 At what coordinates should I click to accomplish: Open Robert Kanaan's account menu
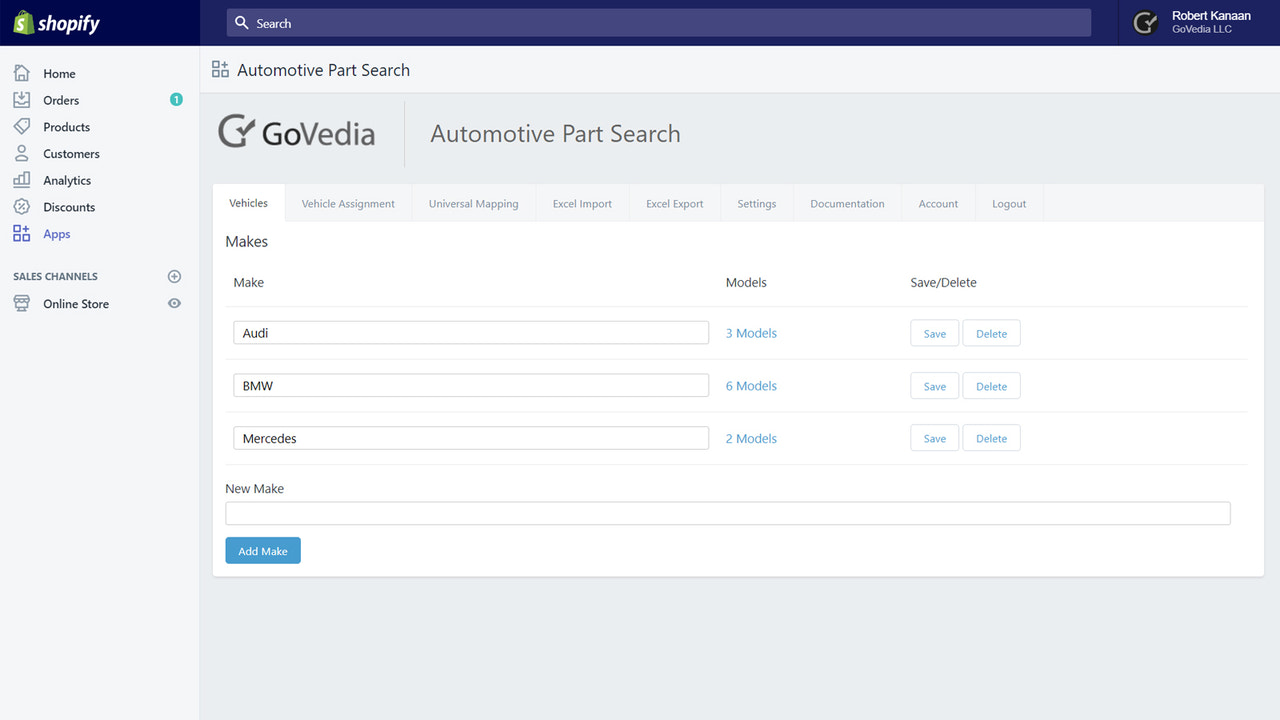(x=1212, y=22)
